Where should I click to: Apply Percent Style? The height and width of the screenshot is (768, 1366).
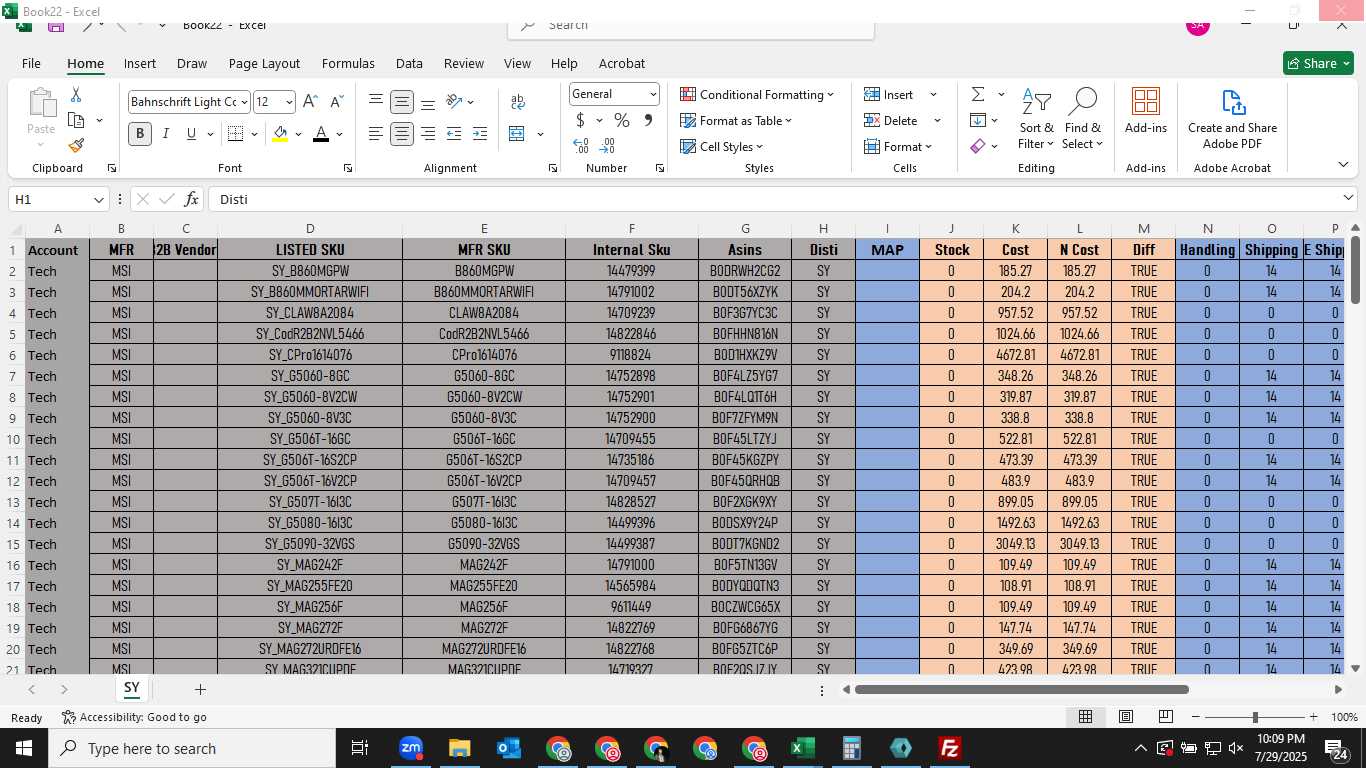coord(622,120)
